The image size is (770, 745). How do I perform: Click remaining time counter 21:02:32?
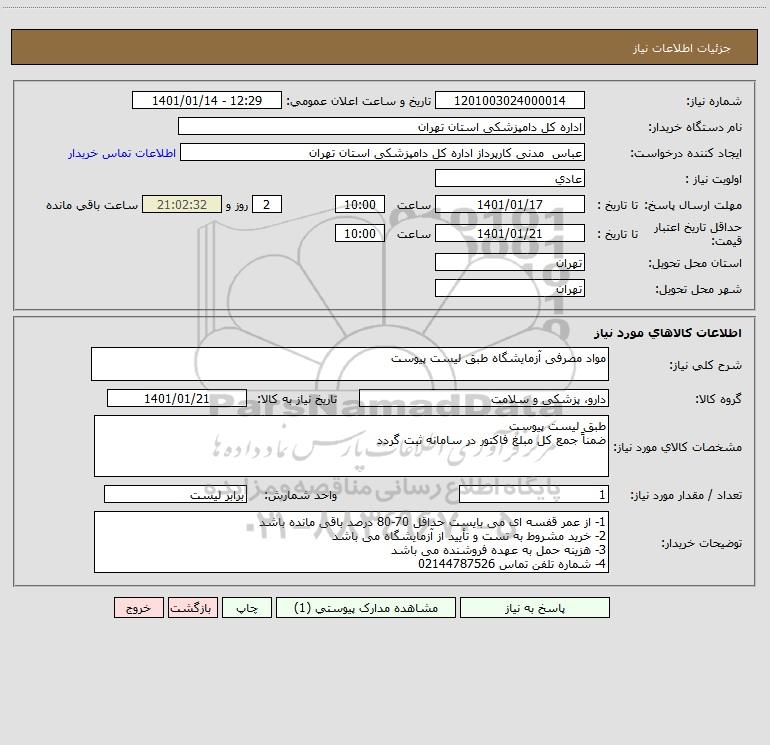point(182,204)
